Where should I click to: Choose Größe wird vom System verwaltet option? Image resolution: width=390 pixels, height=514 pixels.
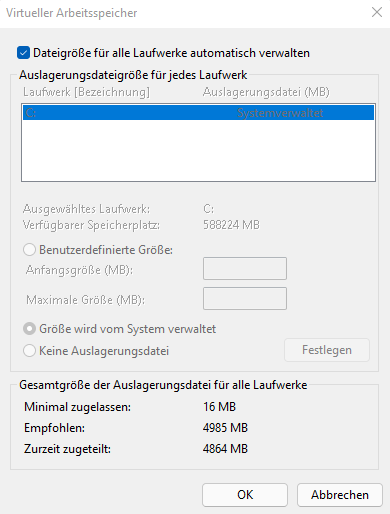(29, 329)
